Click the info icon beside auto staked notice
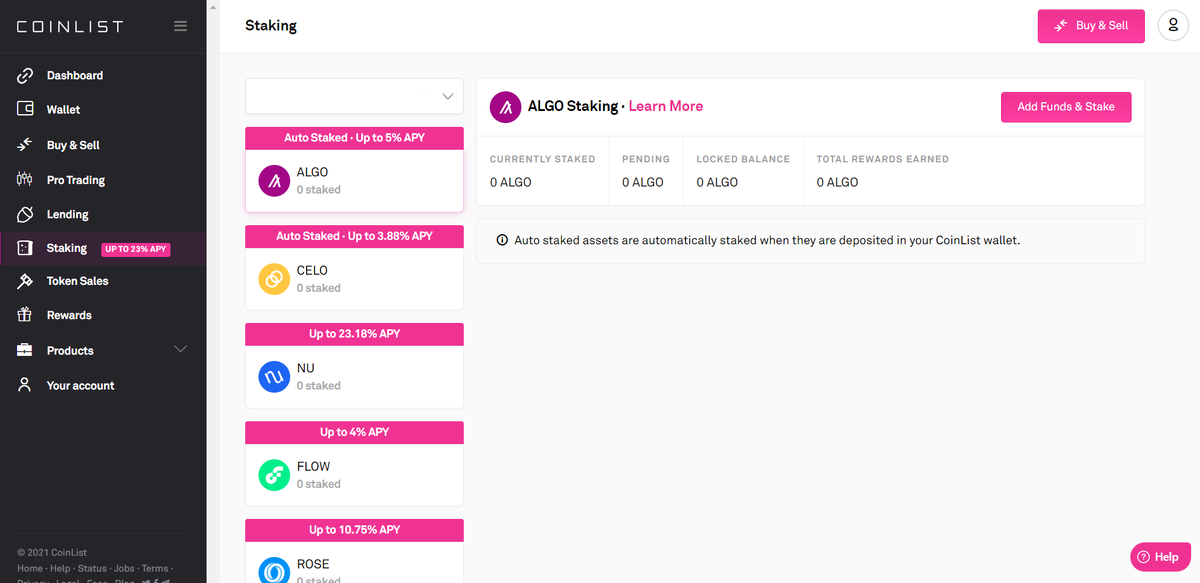This screenshot has height=583, width=1200. 502,241
